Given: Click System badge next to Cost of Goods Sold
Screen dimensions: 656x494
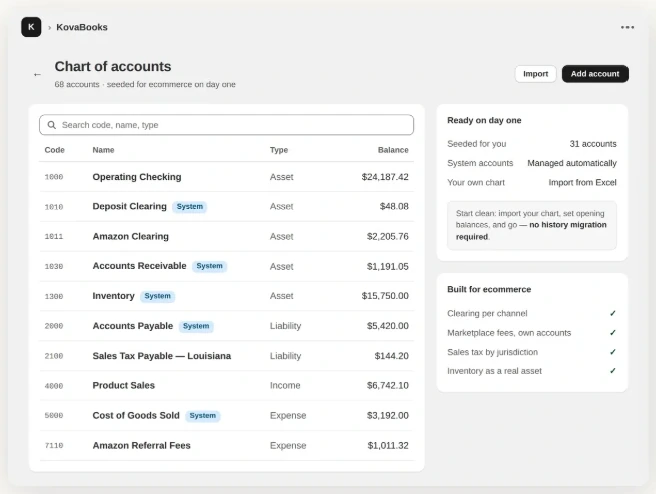Looking at the screenshot, I should coord(202,415).
